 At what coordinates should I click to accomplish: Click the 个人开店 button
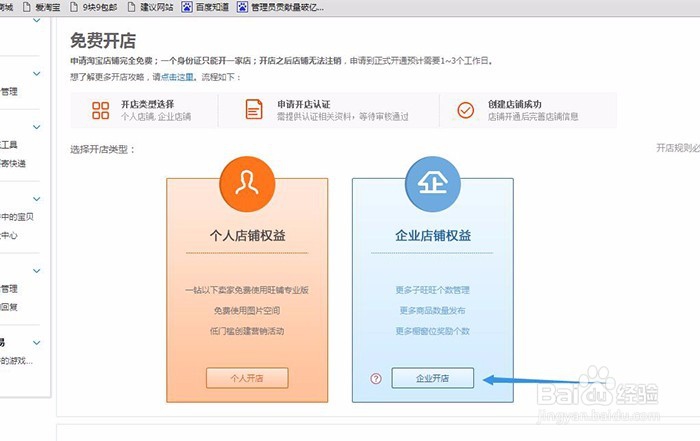pyautogui.click(x=247, y=378)
